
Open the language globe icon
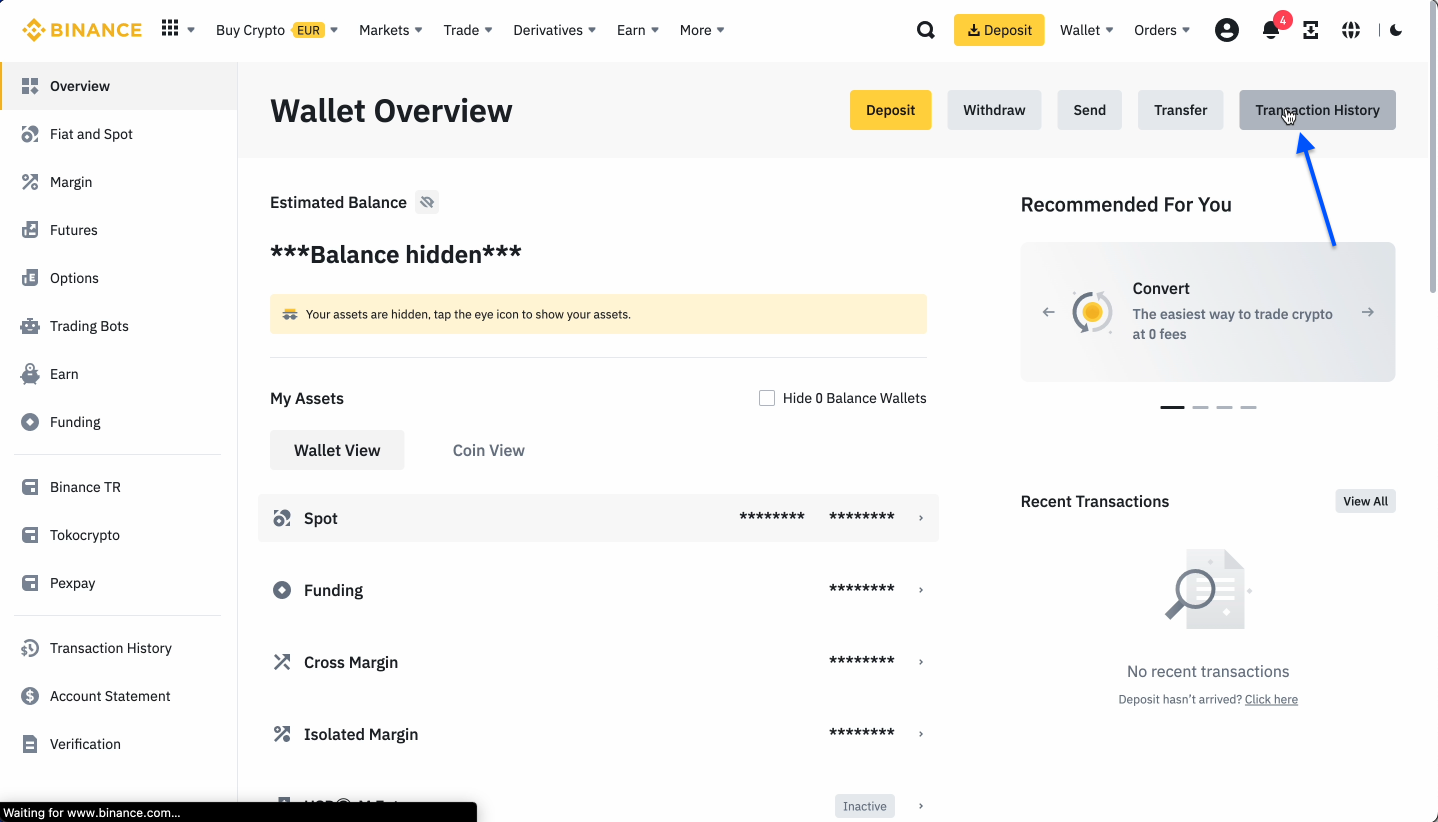[1351, 30]
